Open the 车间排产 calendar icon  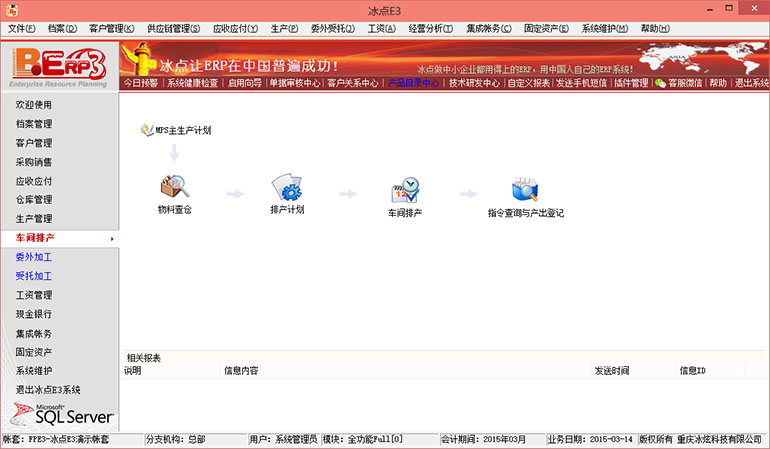[x=405, y=190]
